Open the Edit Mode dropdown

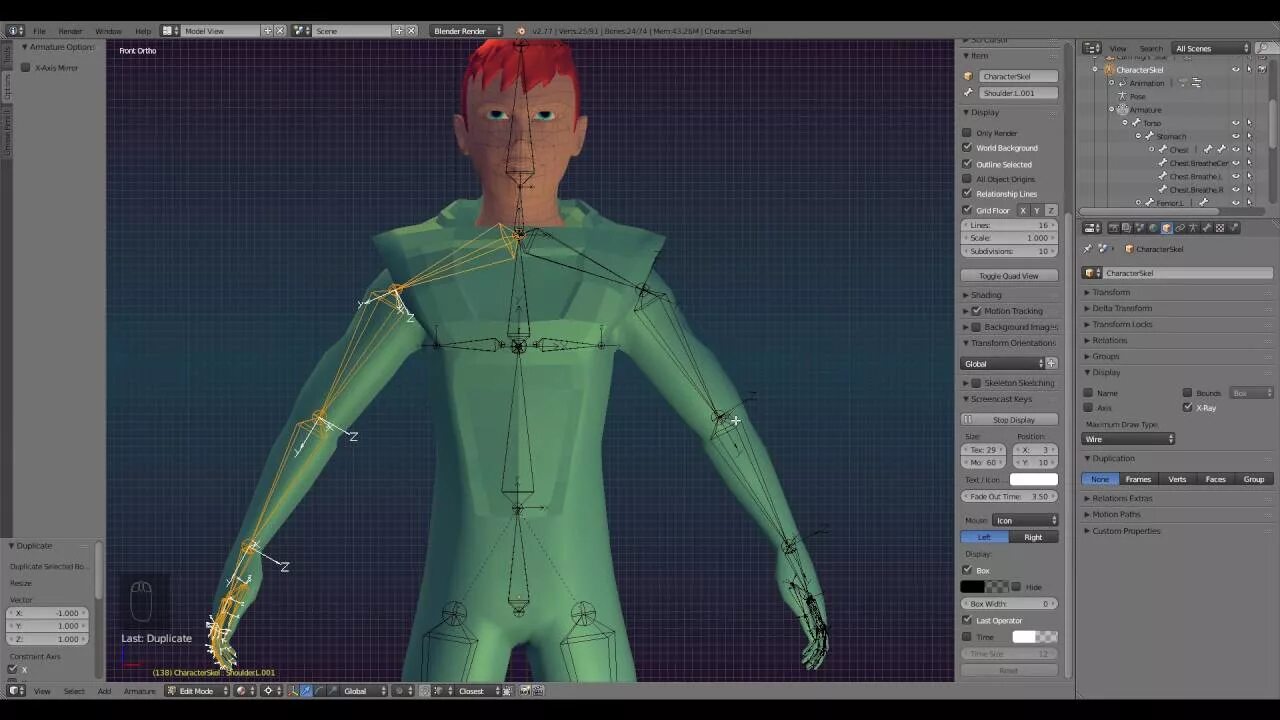[198, 691]
